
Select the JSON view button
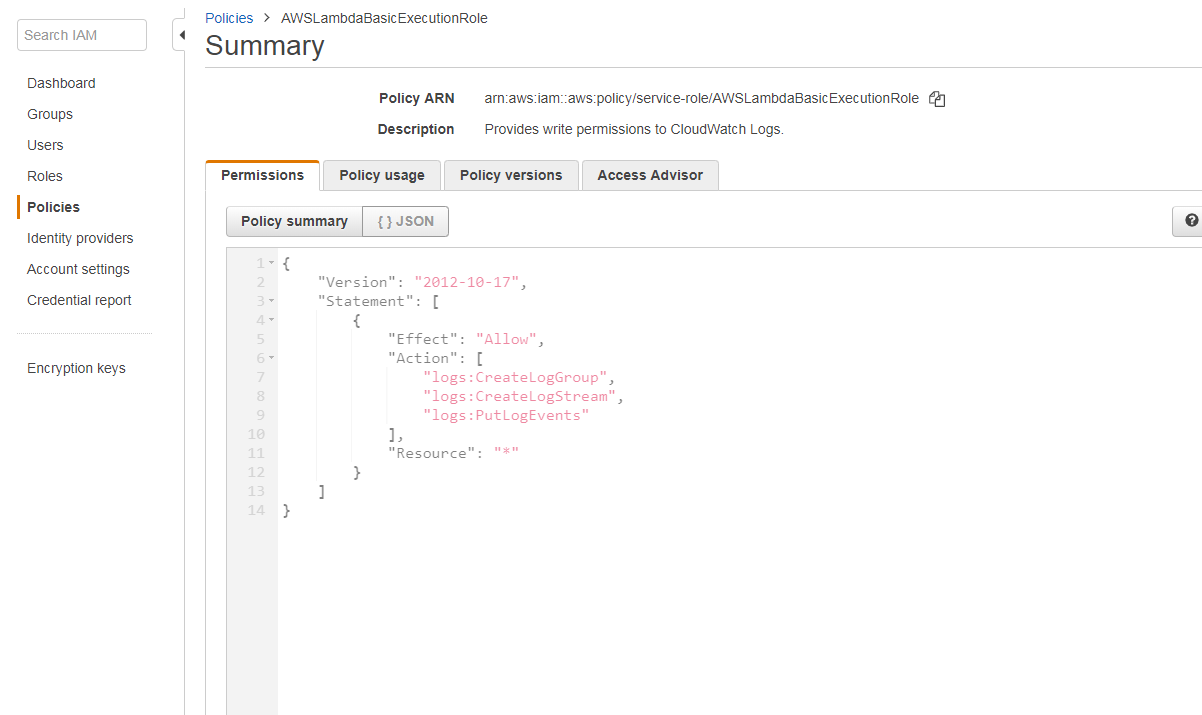coord(406,221)
